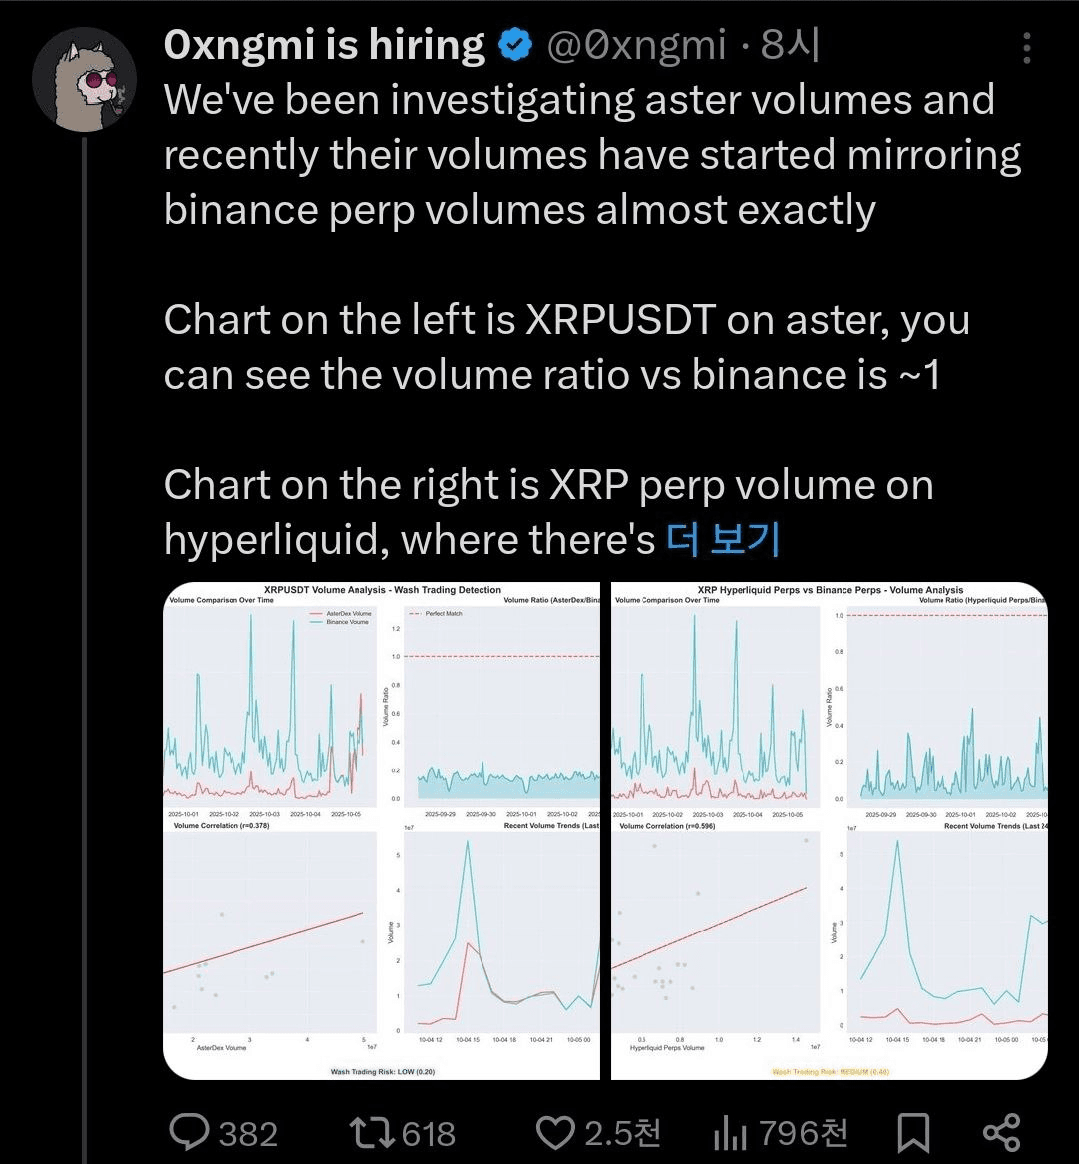Open view analytics bar chart icon
Screen dimensions: 1079x1164
point(730,1132)
